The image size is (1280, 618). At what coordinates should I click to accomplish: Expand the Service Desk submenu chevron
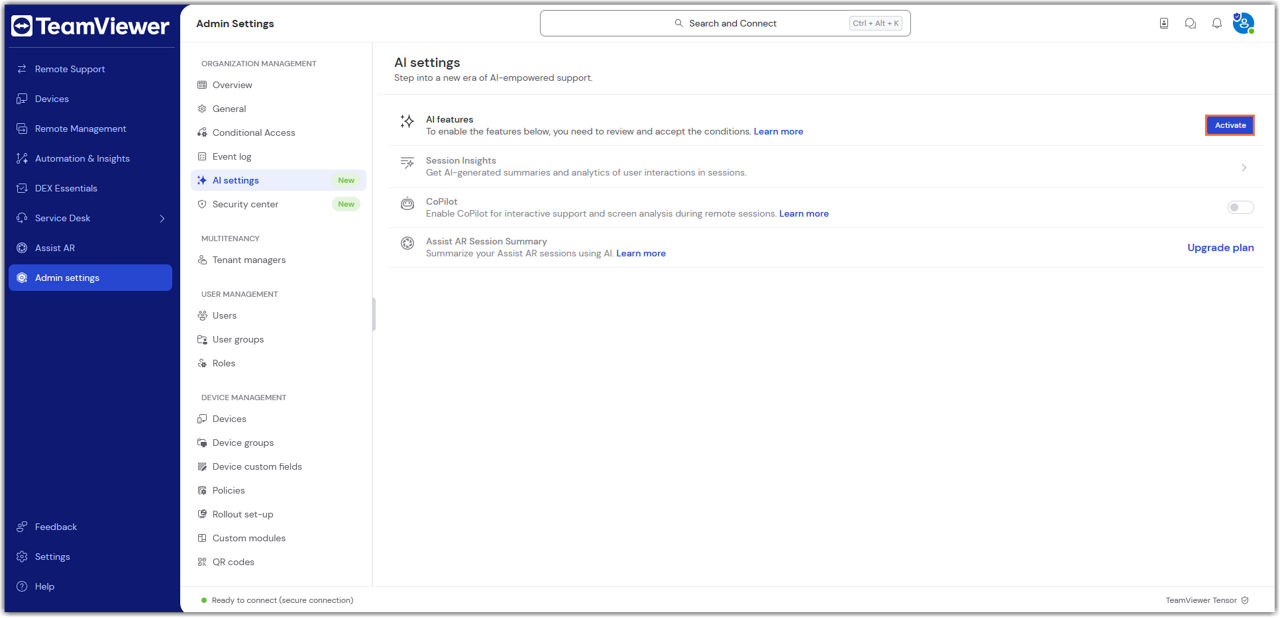click(162, 218)
